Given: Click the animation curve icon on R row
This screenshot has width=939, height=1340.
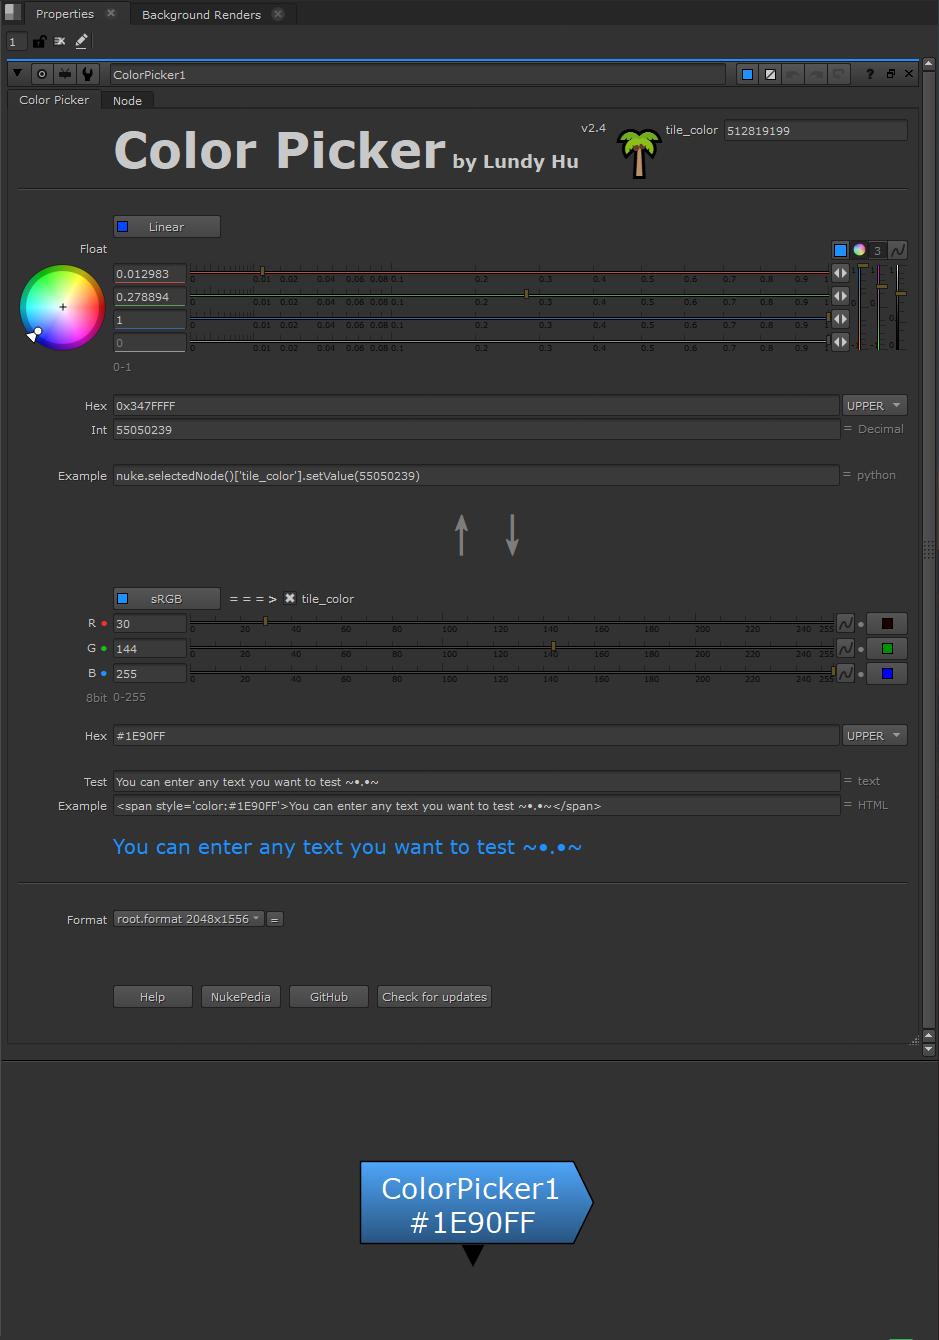Looking at the screenshot, I should 845,623.
